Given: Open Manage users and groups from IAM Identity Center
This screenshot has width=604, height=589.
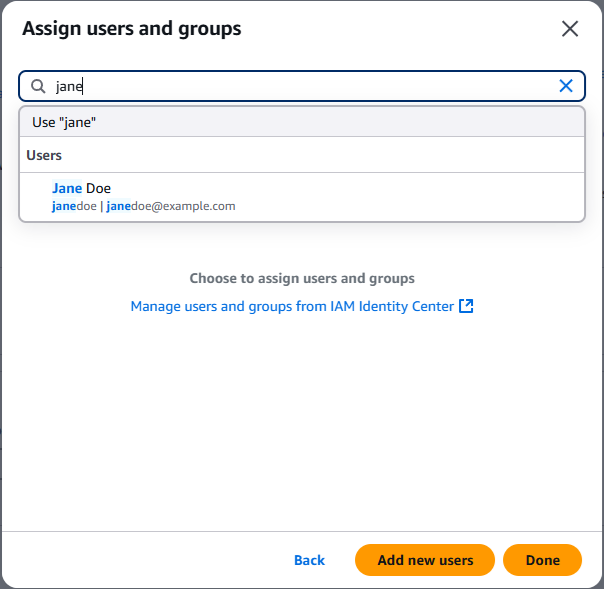Looking at the screenshot, I should (x=292, y=307).
